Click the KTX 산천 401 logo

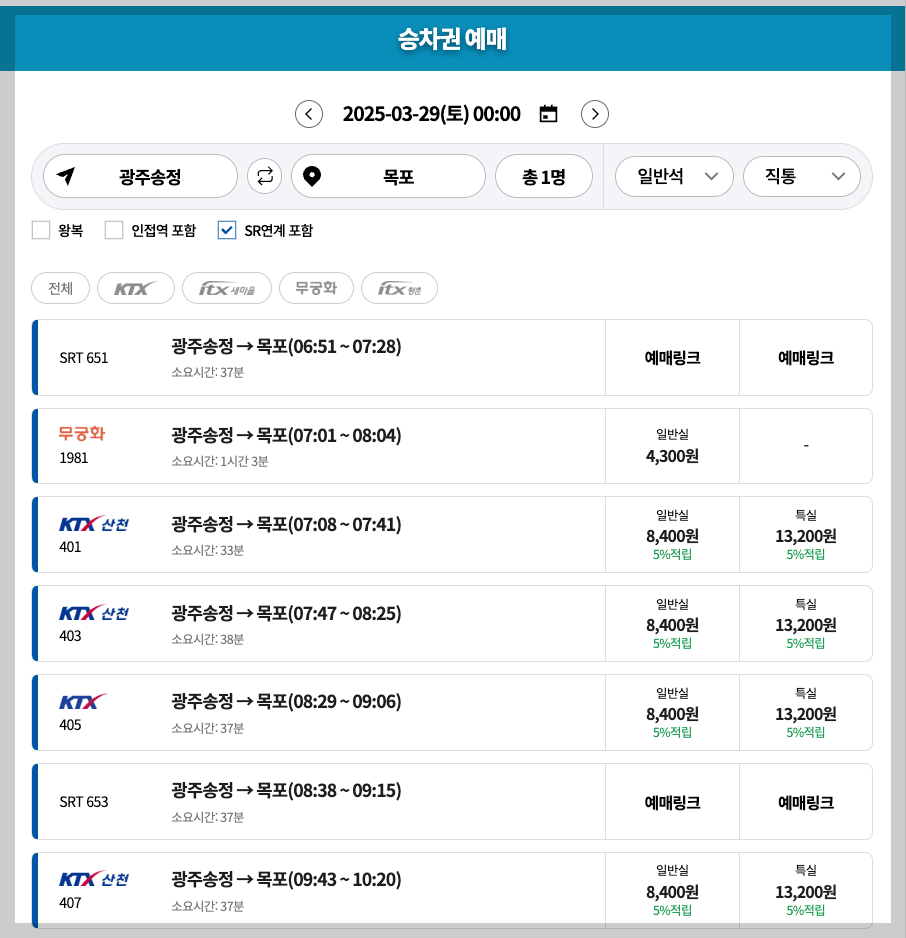94,524
